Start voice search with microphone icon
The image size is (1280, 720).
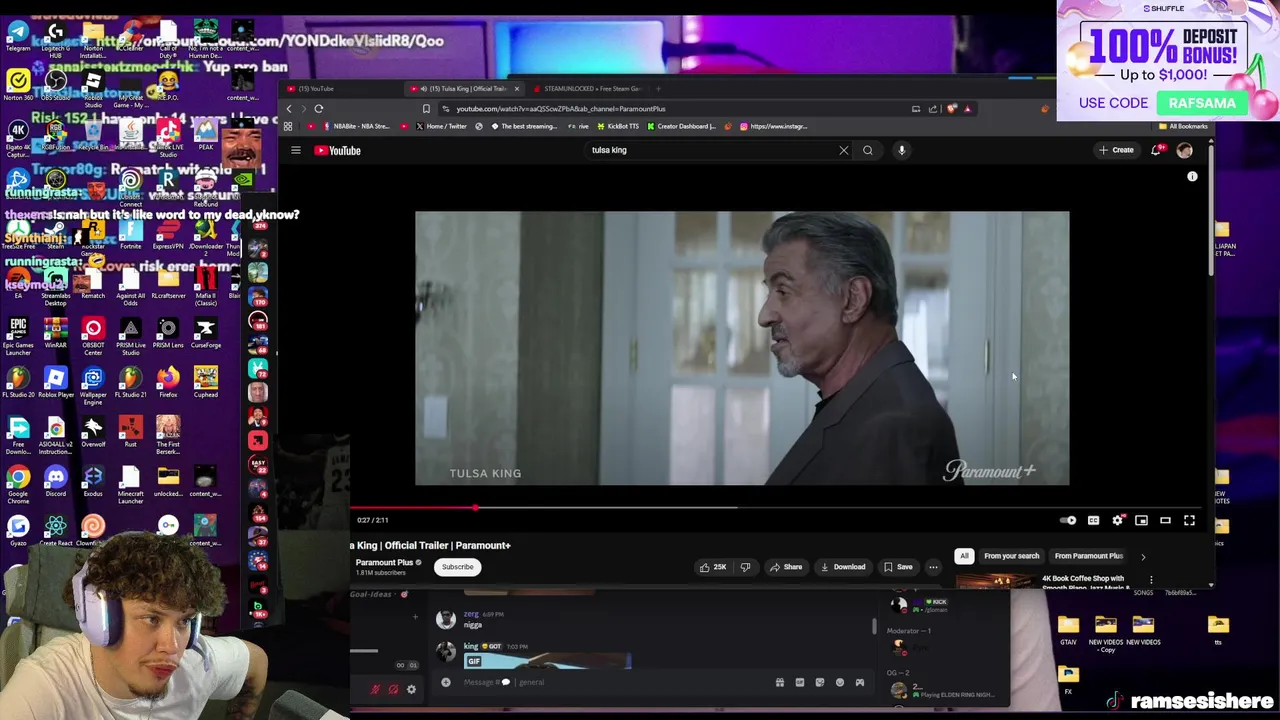901,150
